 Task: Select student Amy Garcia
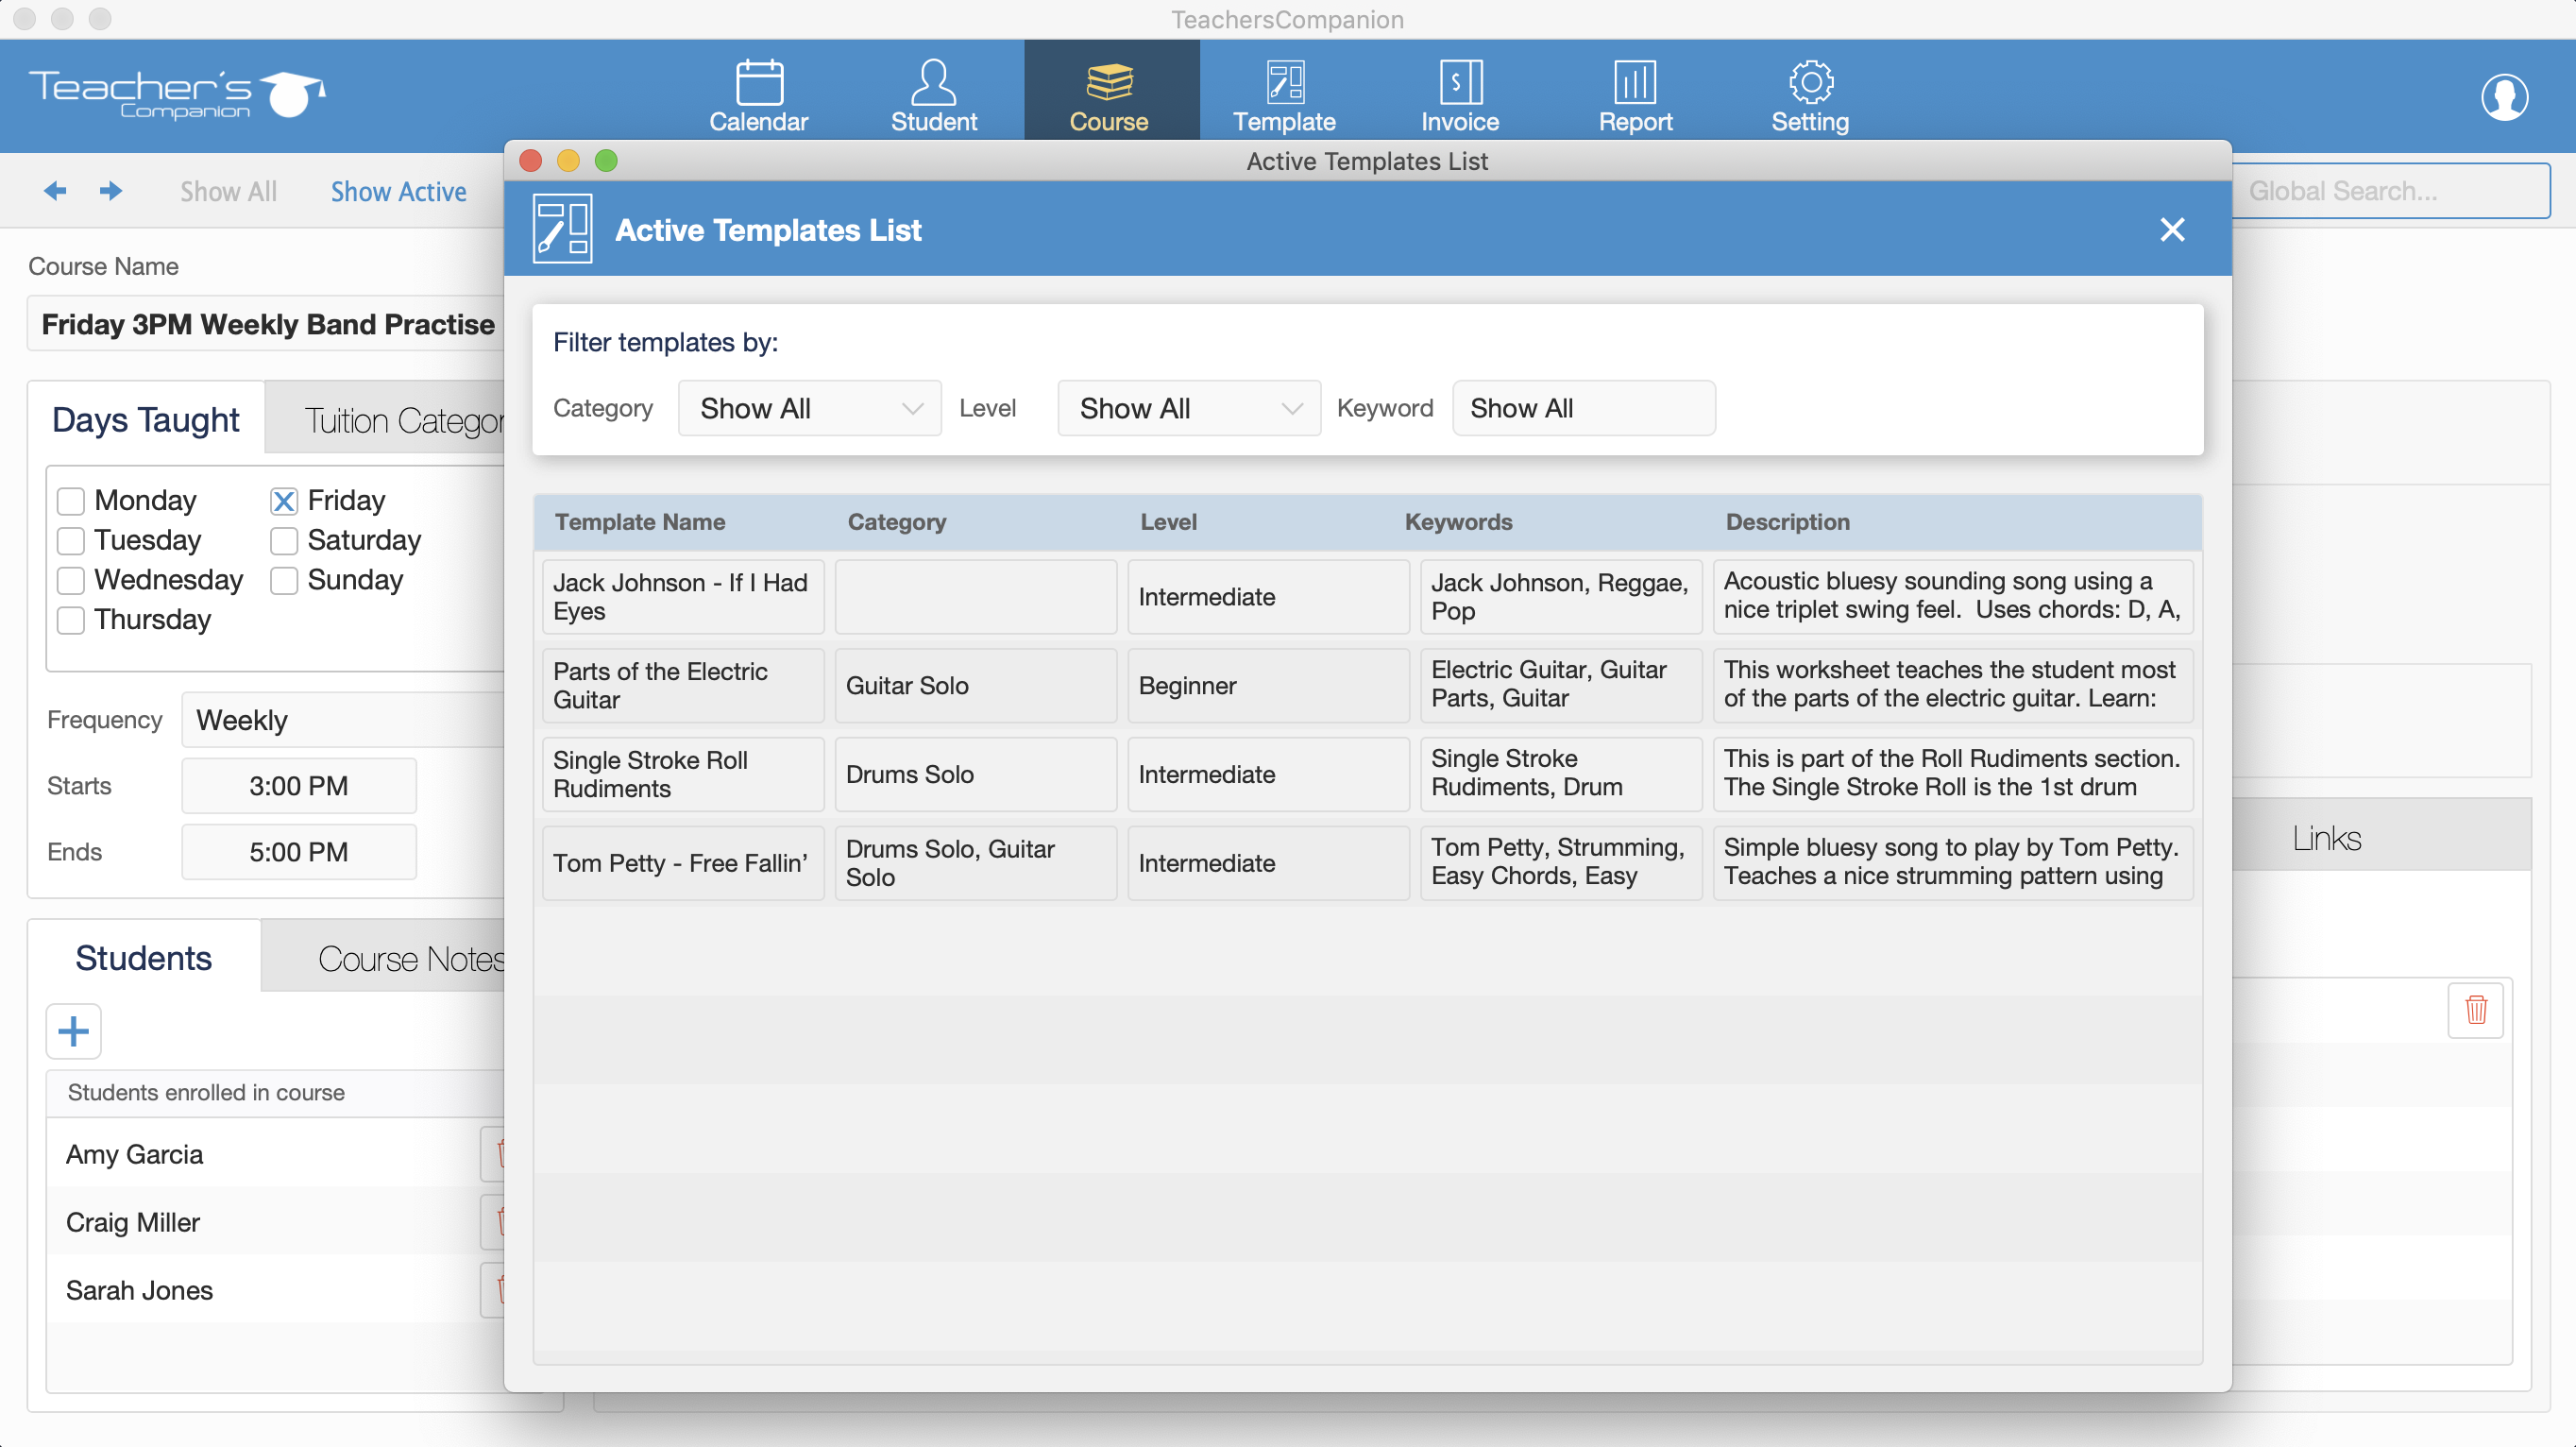click(134, 1153)
